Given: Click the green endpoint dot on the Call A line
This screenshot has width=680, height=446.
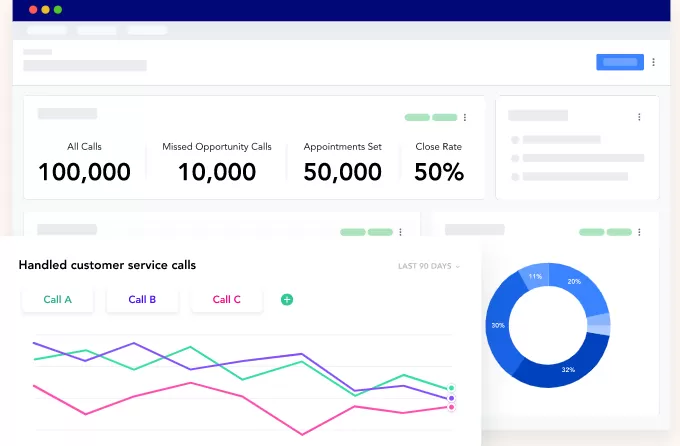Looking at the screenshot, I should pyautogui.click(x=452, y=387).
